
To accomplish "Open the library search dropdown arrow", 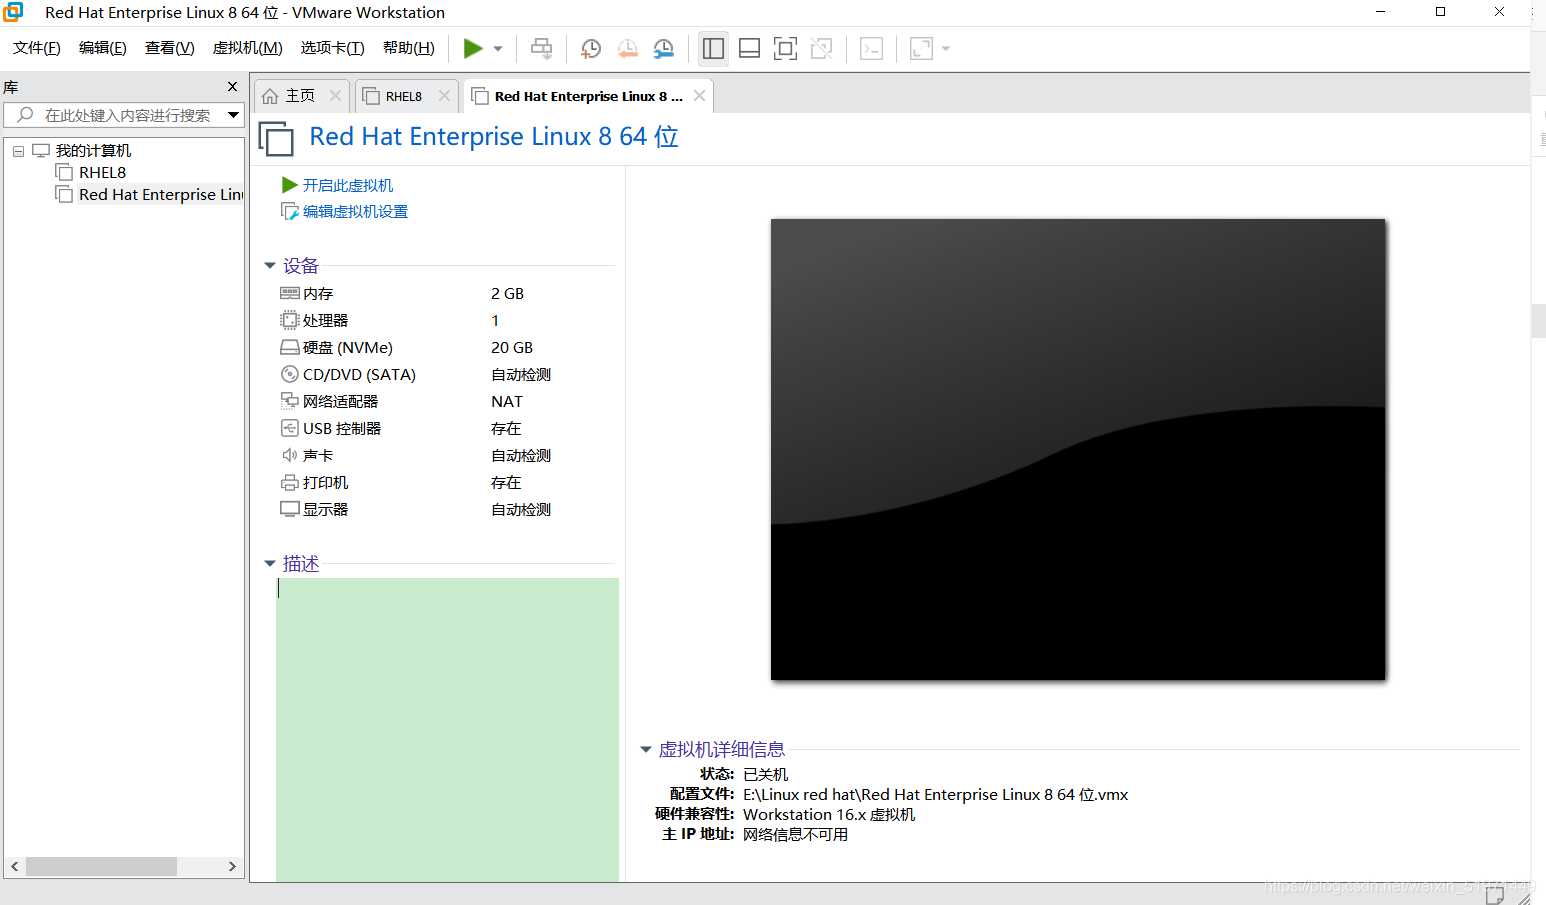I will (233, 115).
